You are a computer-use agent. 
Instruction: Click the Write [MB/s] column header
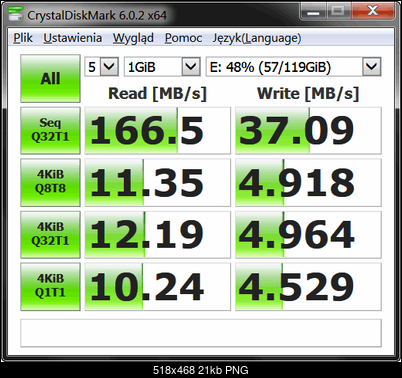point(308,94)
